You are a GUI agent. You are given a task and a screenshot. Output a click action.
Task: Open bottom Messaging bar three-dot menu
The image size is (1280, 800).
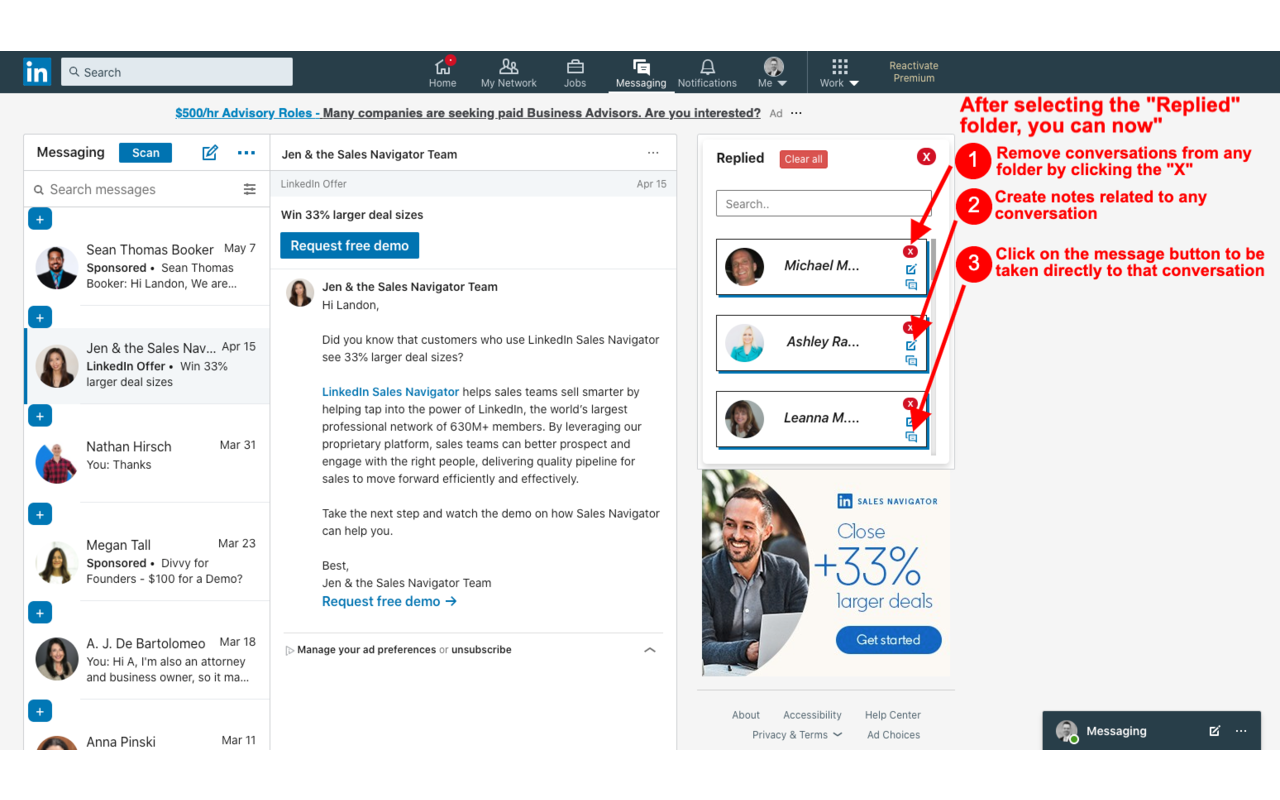coord(1241,731)
